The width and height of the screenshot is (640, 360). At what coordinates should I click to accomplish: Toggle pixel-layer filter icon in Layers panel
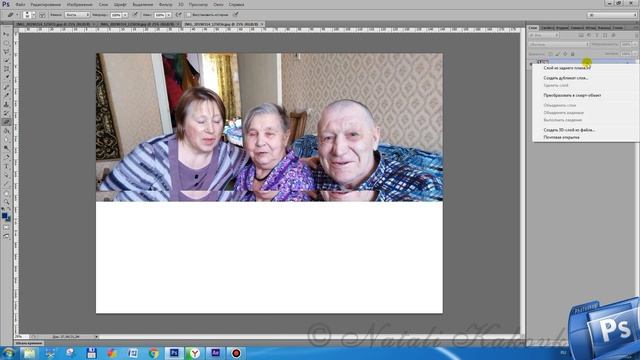(x=581, y=36)
